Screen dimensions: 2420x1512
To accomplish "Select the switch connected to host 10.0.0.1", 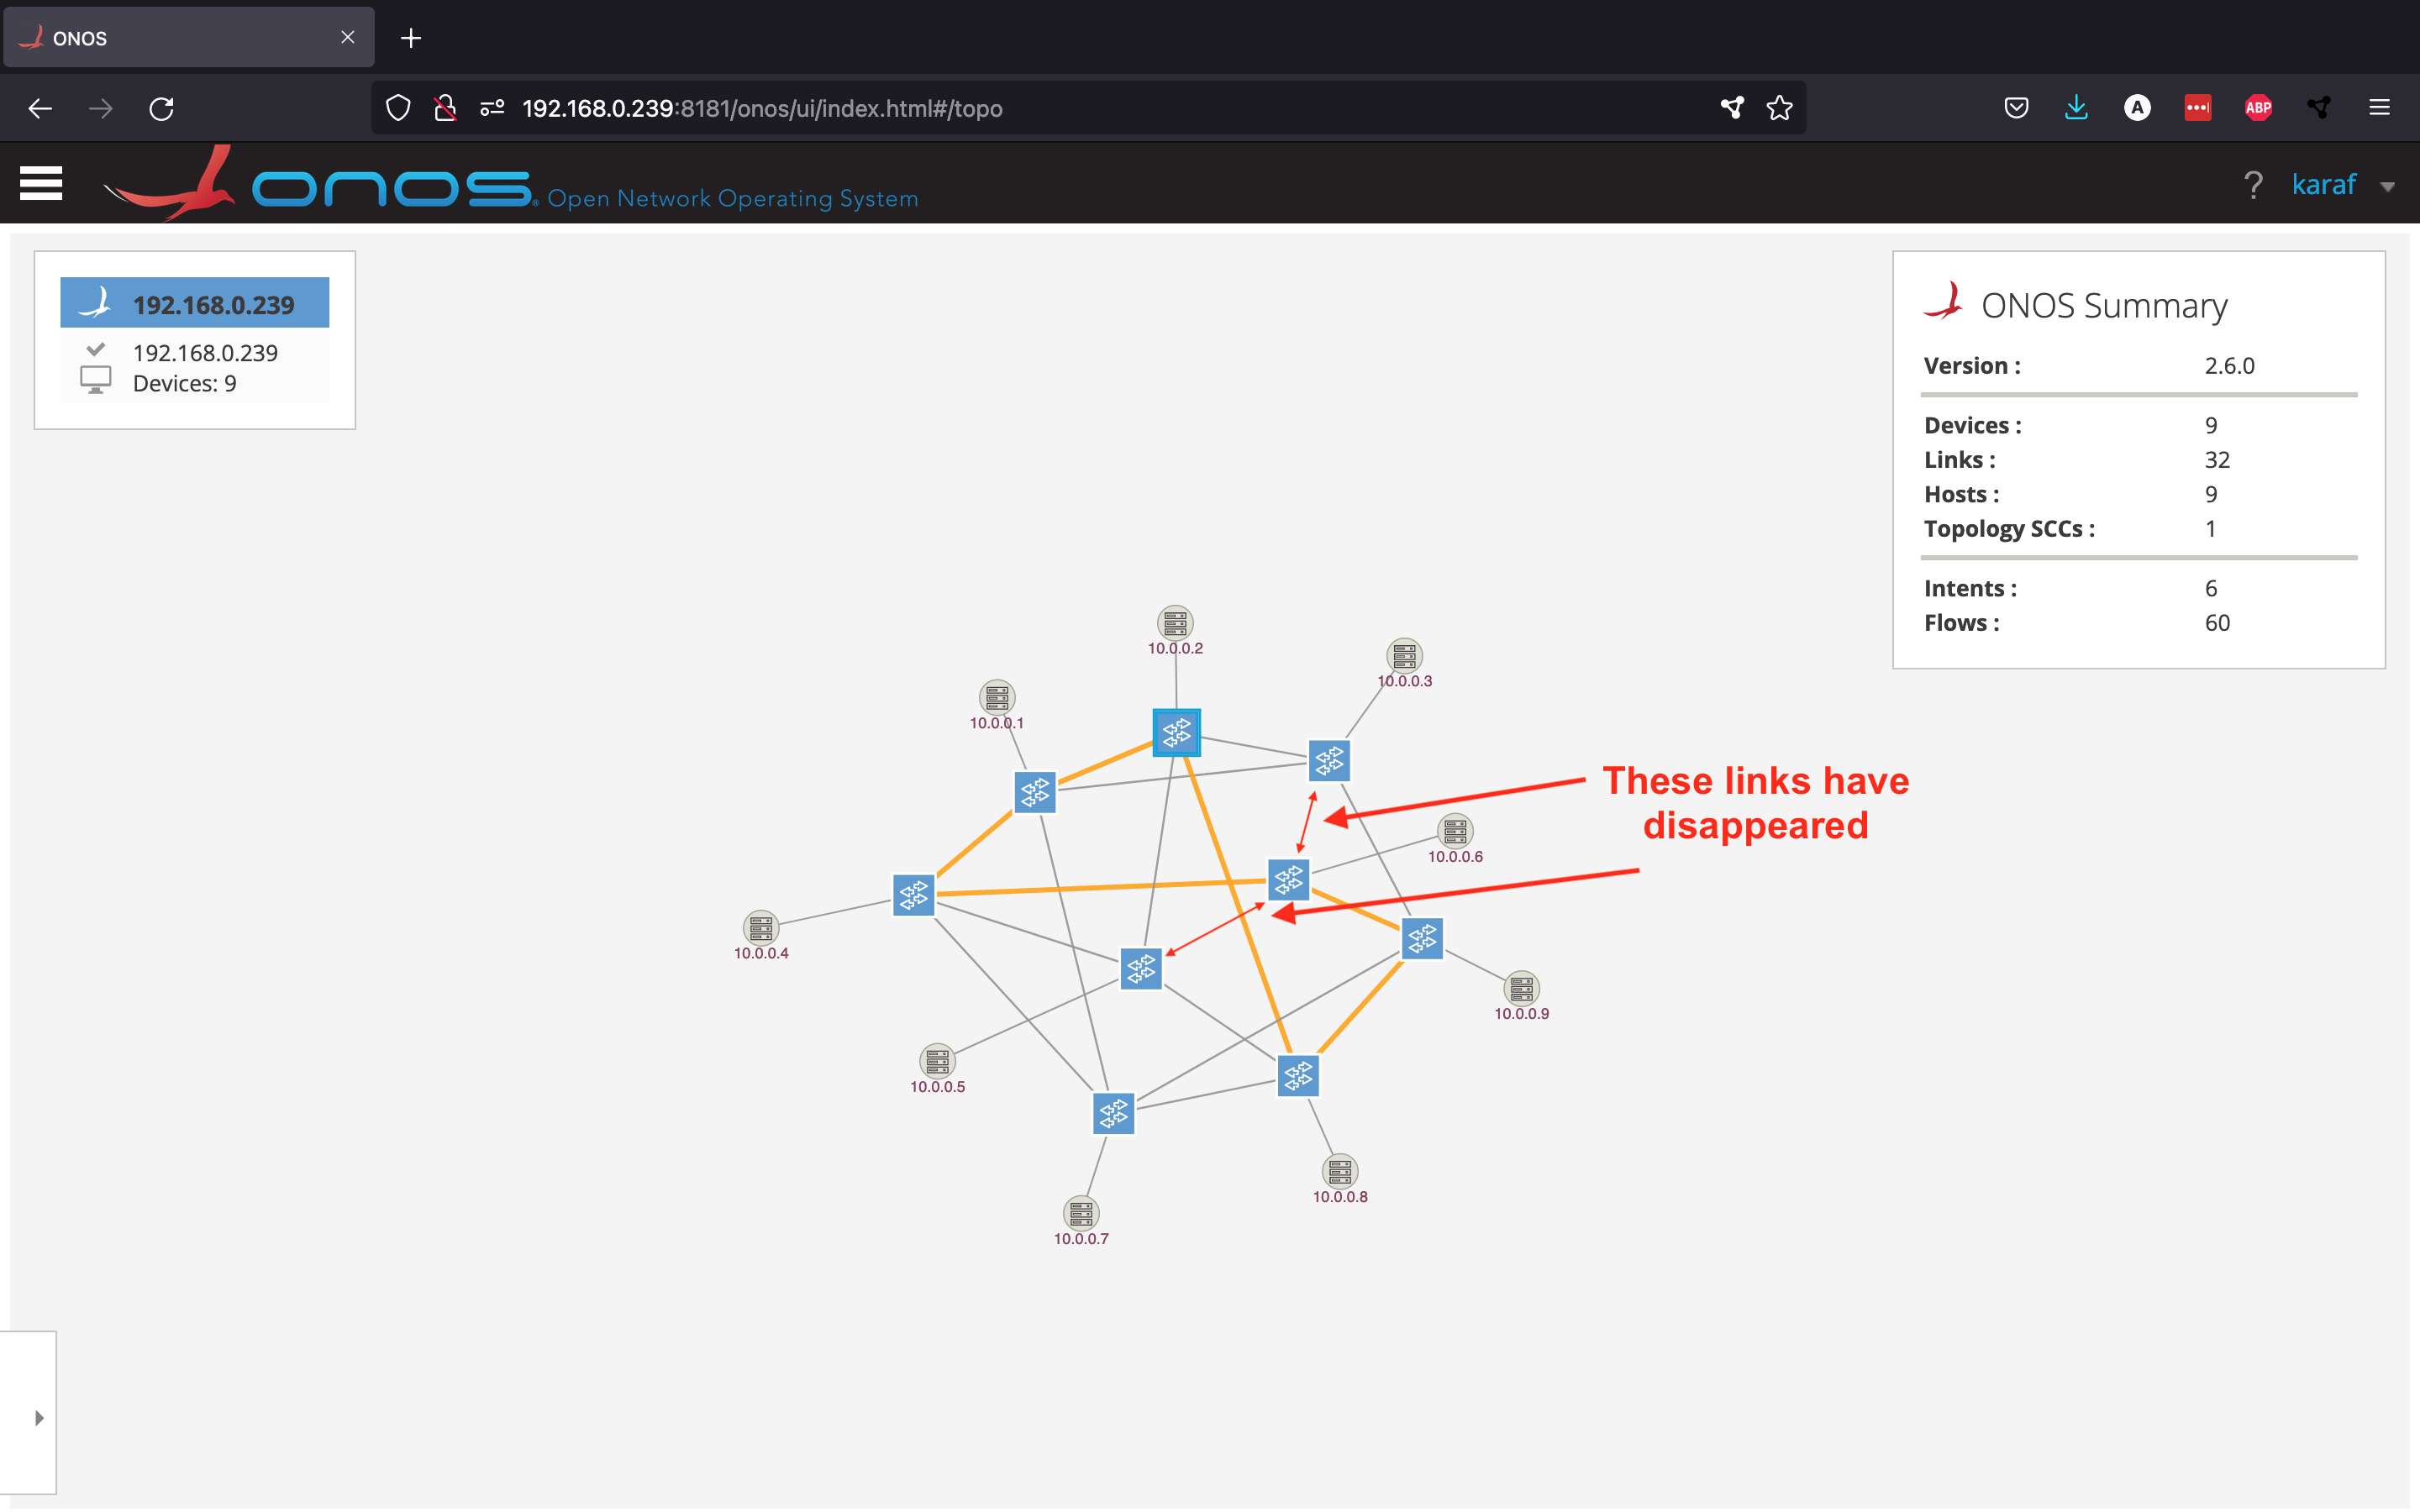I will (1035, 792).
